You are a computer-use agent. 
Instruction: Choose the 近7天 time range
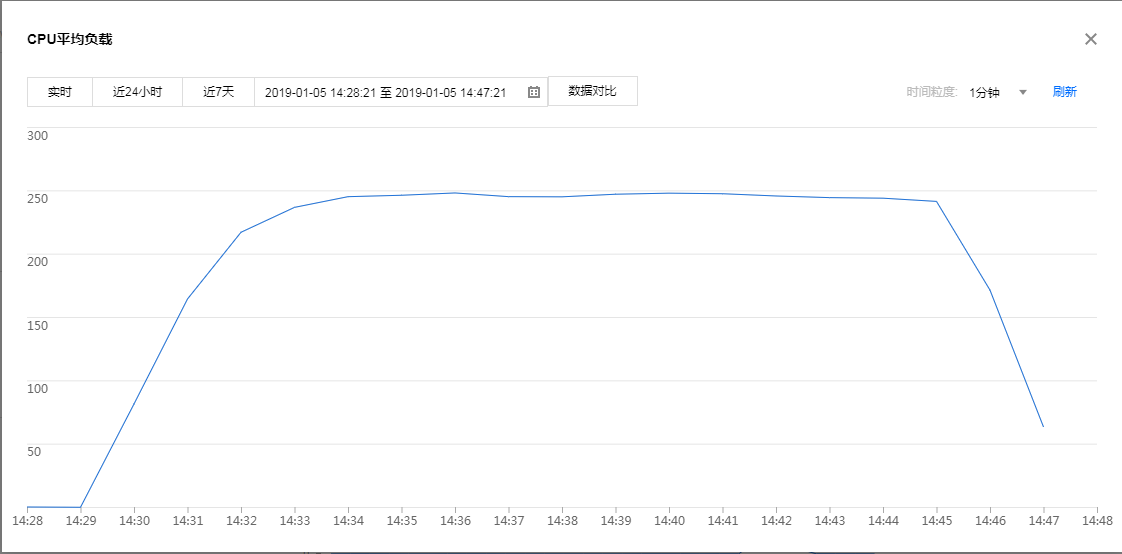[x=218, y=92]
